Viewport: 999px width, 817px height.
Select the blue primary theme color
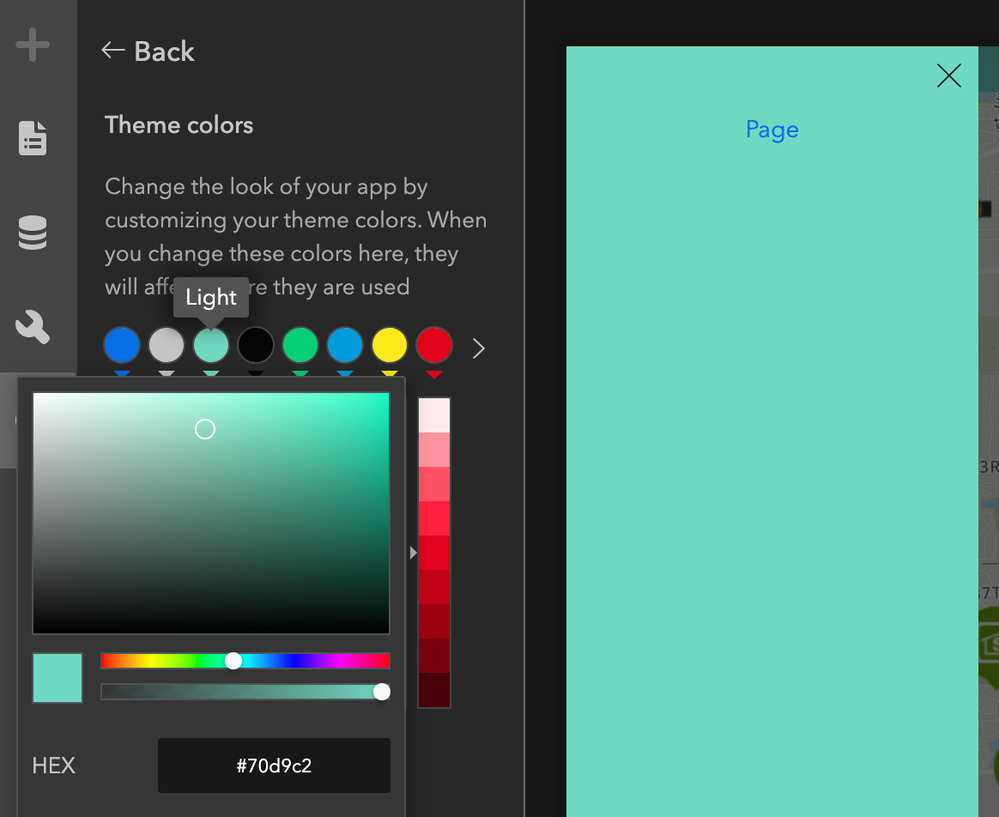(x=122, y=345)
